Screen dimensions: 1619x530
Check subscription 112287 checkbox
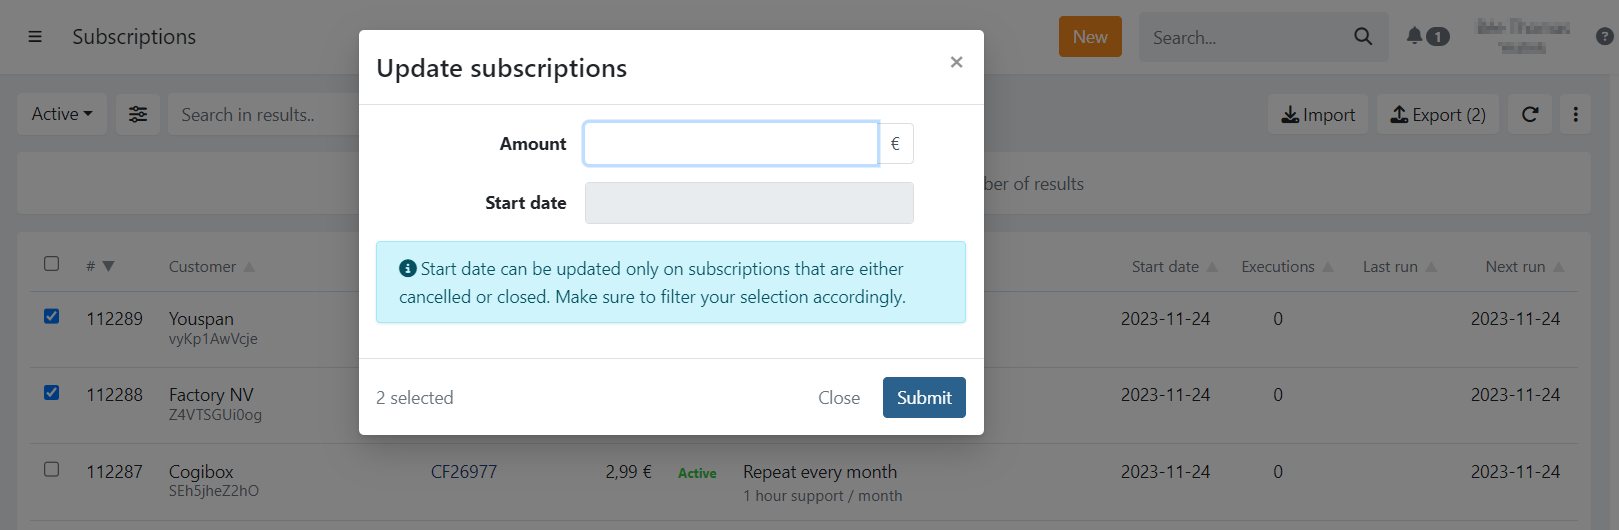[x=52, y=469]
